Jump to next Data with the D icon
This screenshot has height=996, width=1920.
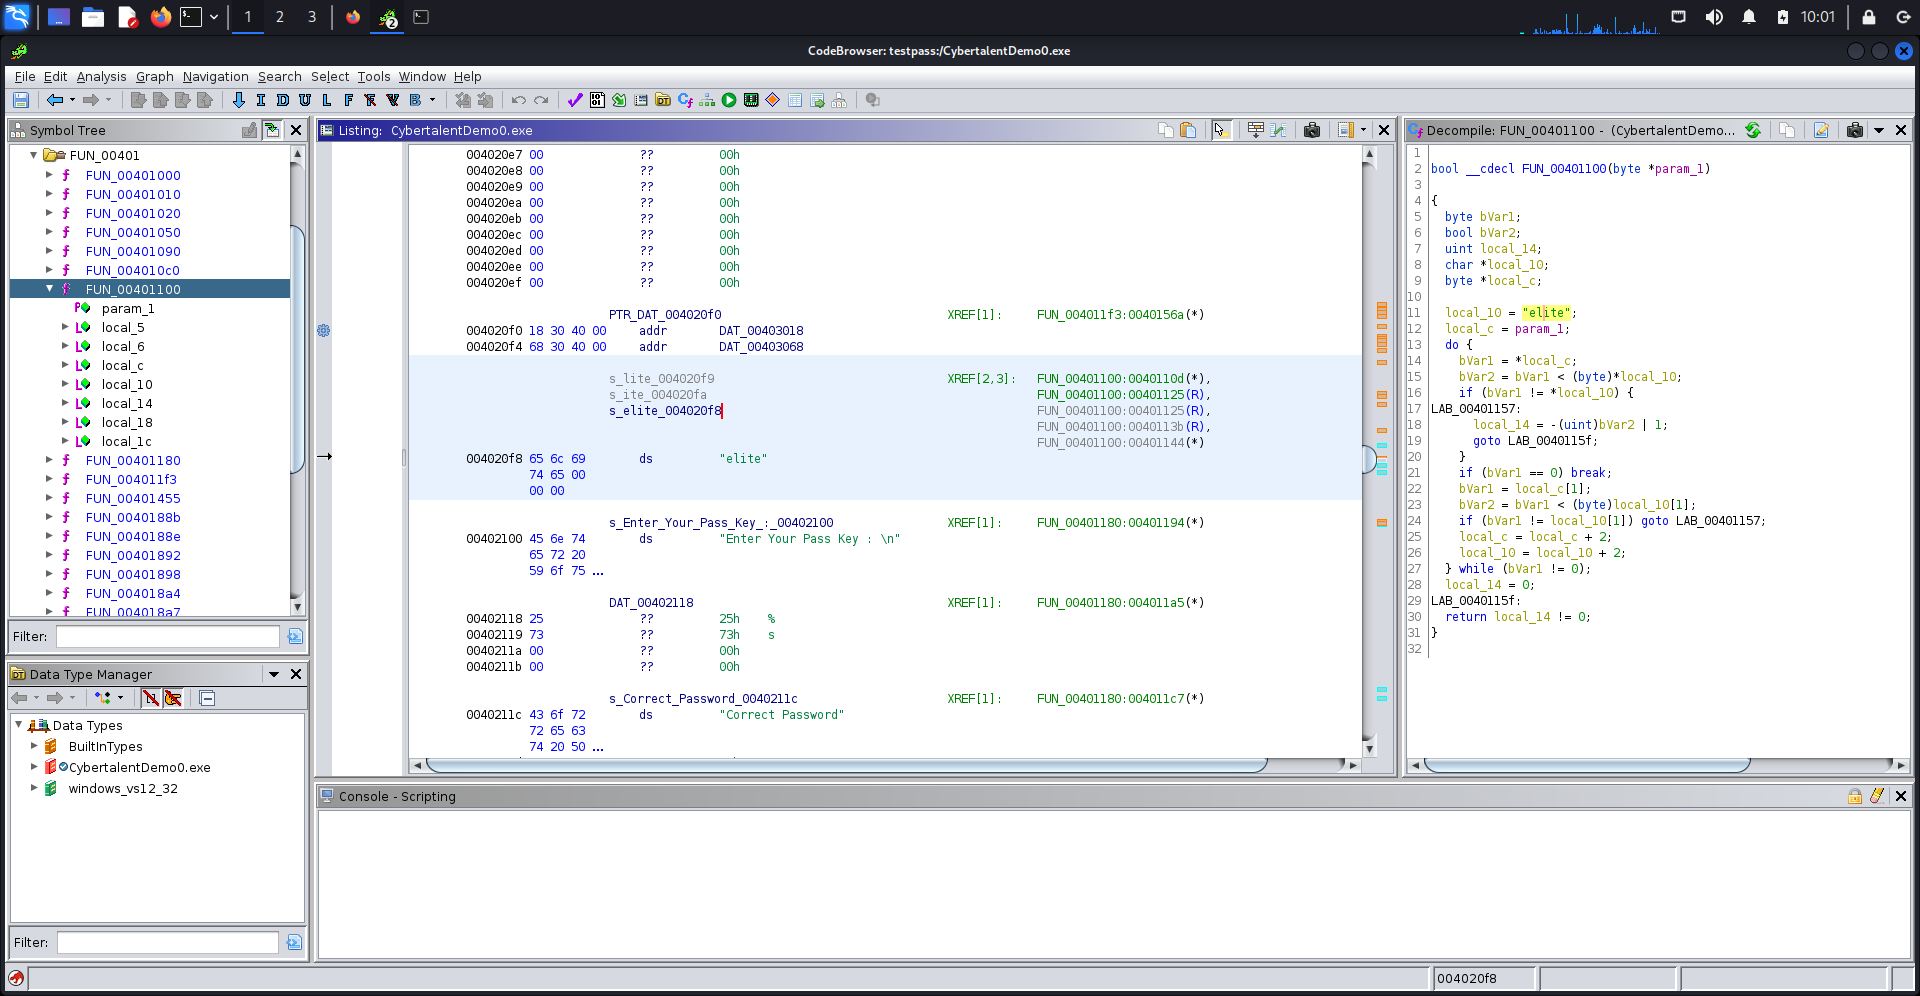click(x=283, y=100)
